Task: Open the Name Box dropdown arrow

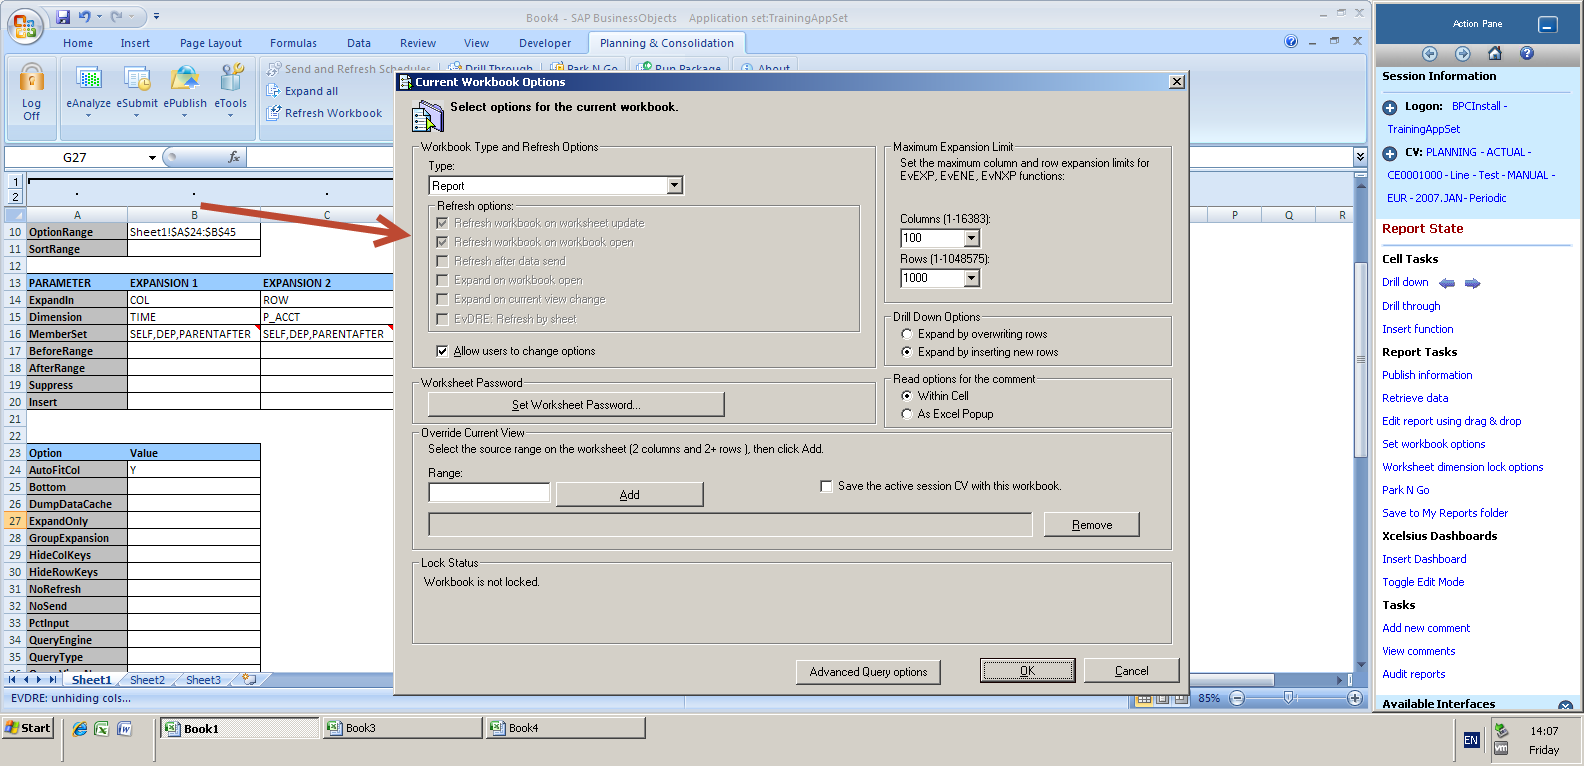Action: (x=152, y=158)
